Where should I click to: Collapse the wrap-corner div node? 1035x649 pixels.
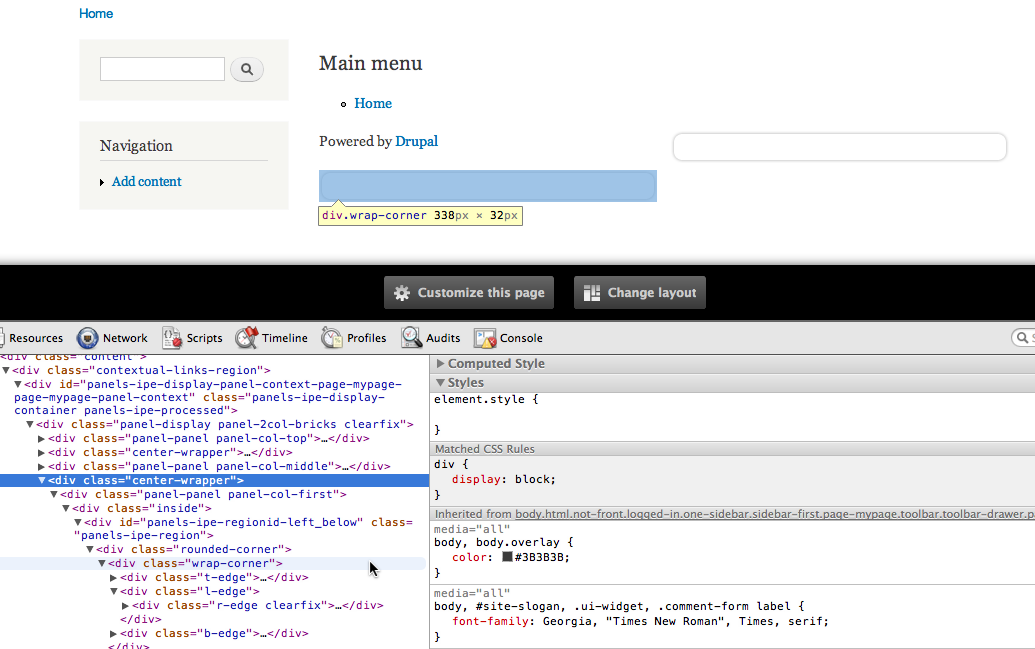point(102,563)
